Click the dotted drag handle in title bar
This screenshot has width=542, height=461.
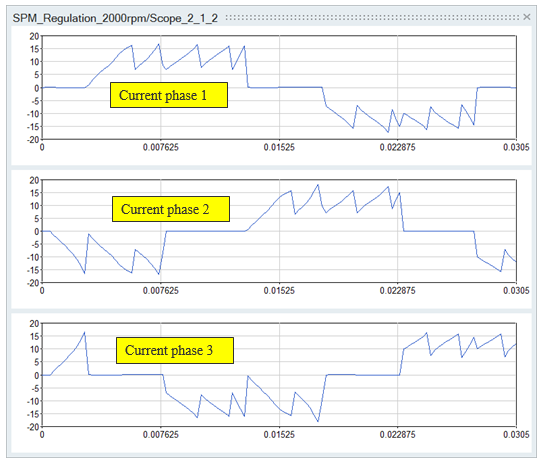coord(373,17)
